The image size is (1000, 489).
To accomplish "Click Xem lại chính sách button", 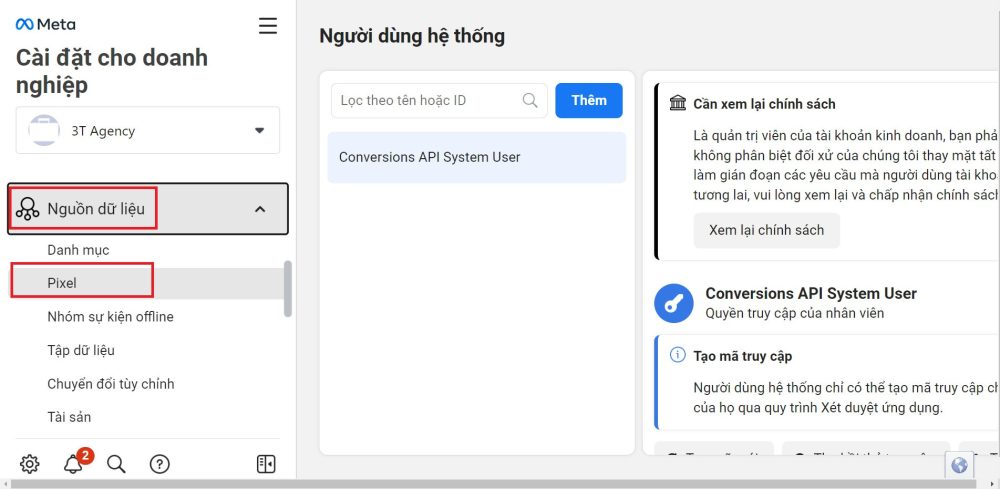I will tap(767, 230).
